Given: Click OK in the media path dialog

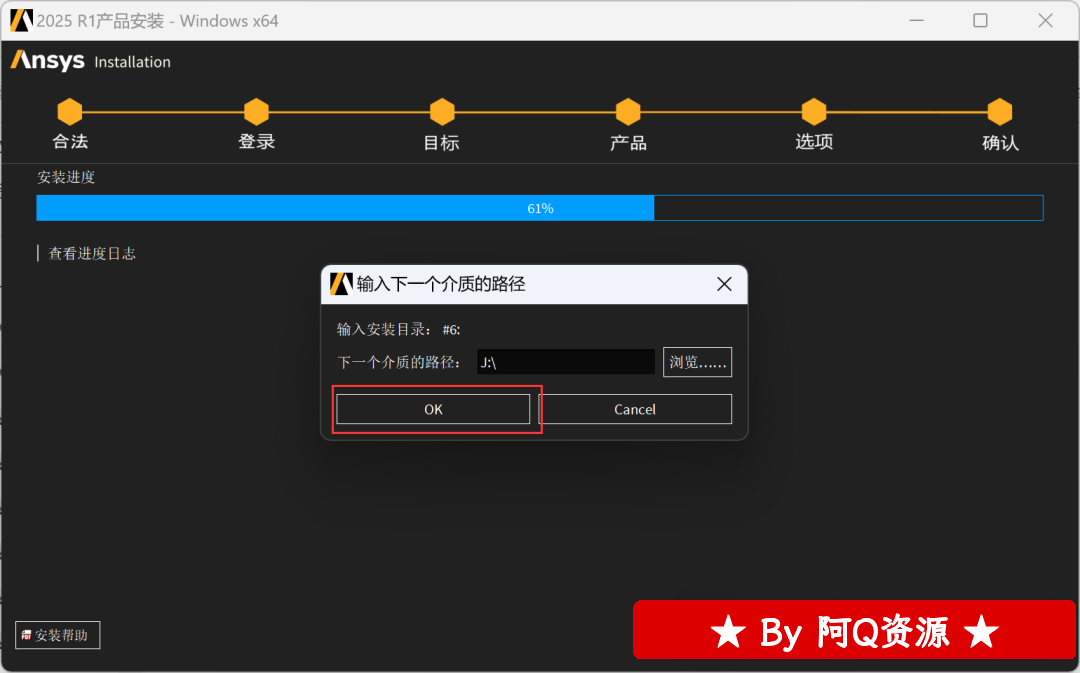Looking at the screenshot, I should (x=433, y=409).
